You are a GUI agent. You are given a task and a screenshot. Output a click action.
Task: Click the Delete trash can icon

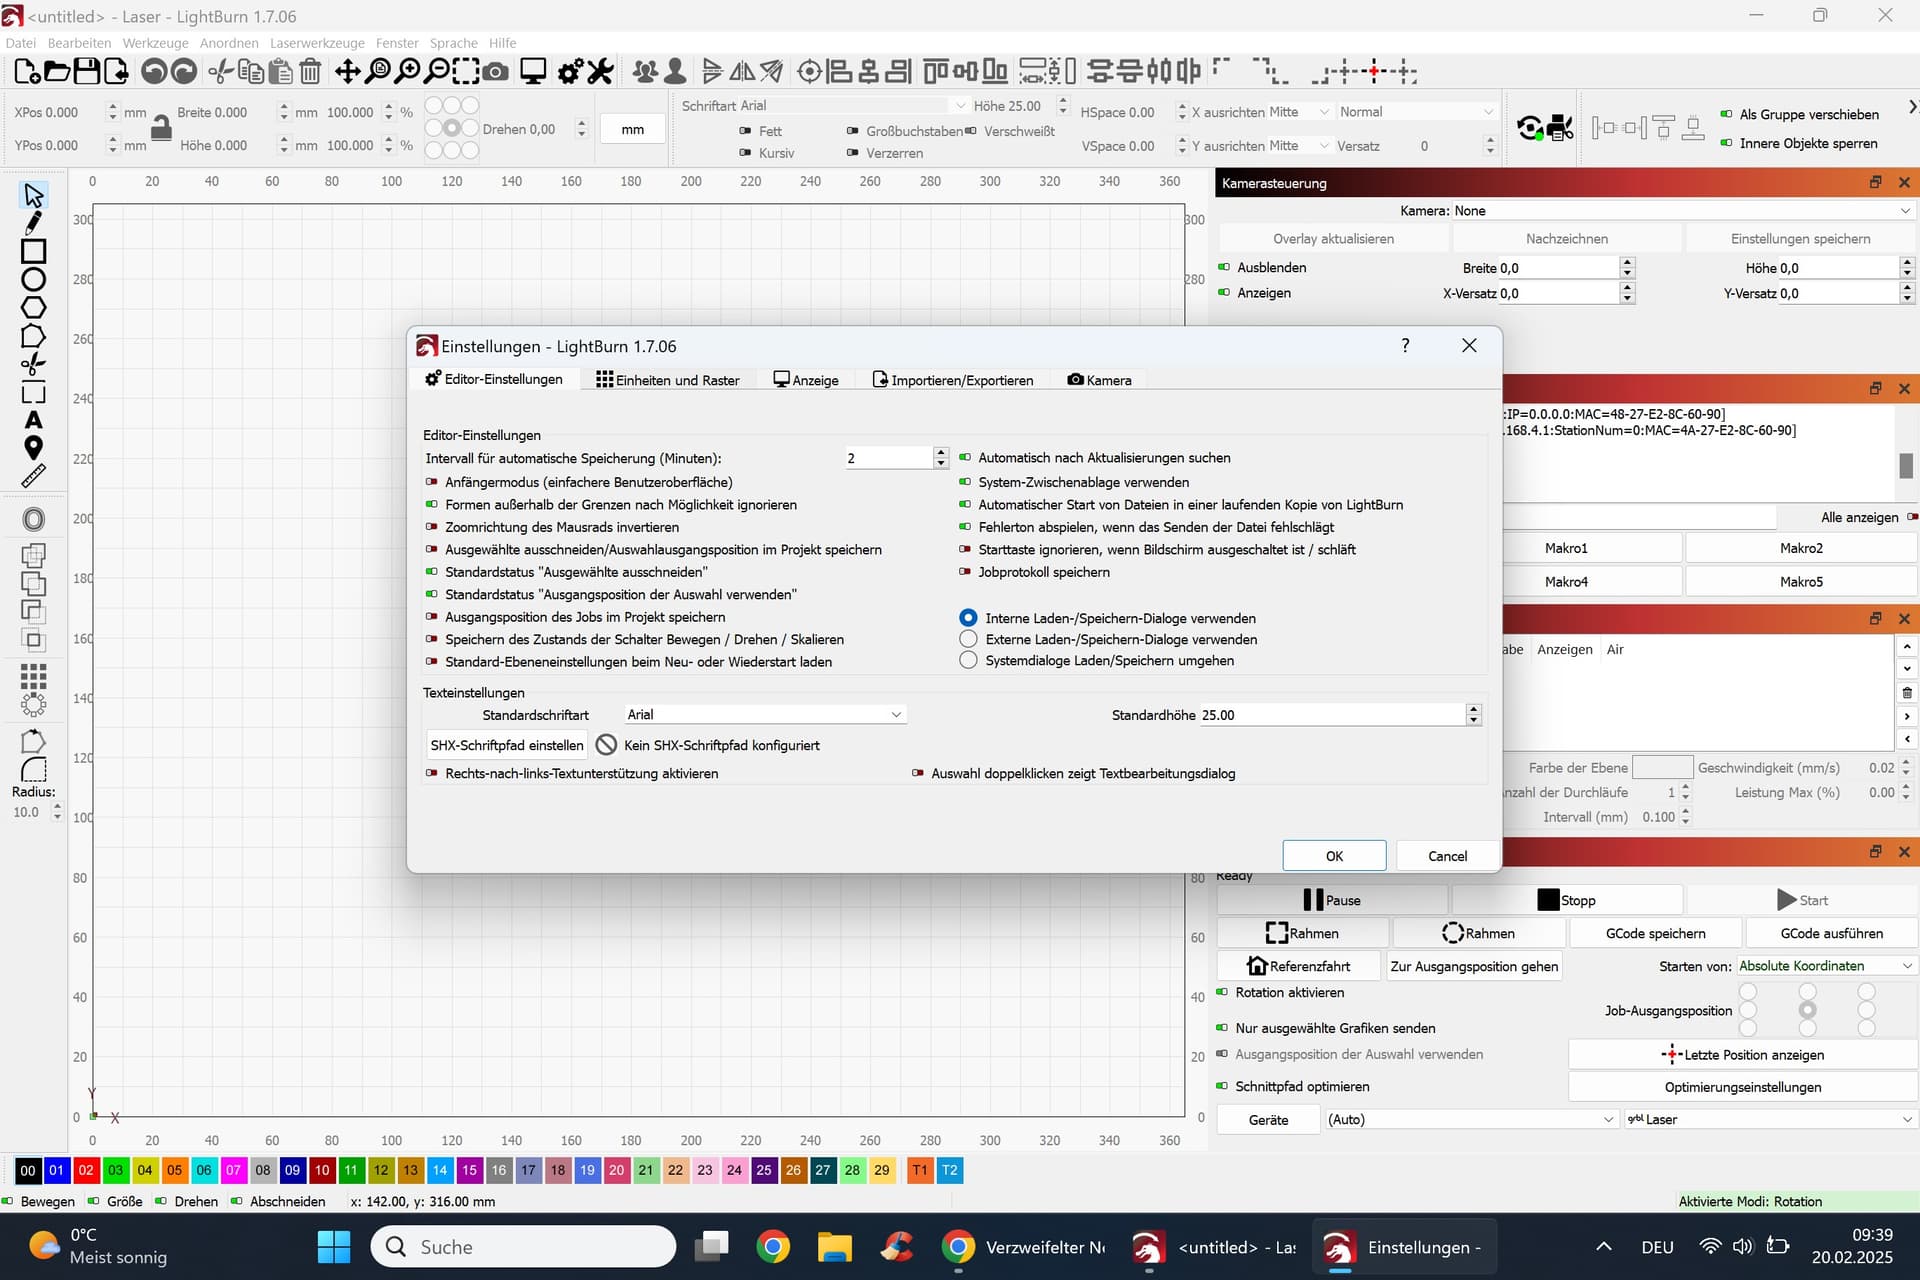click(x=311, y=71)
